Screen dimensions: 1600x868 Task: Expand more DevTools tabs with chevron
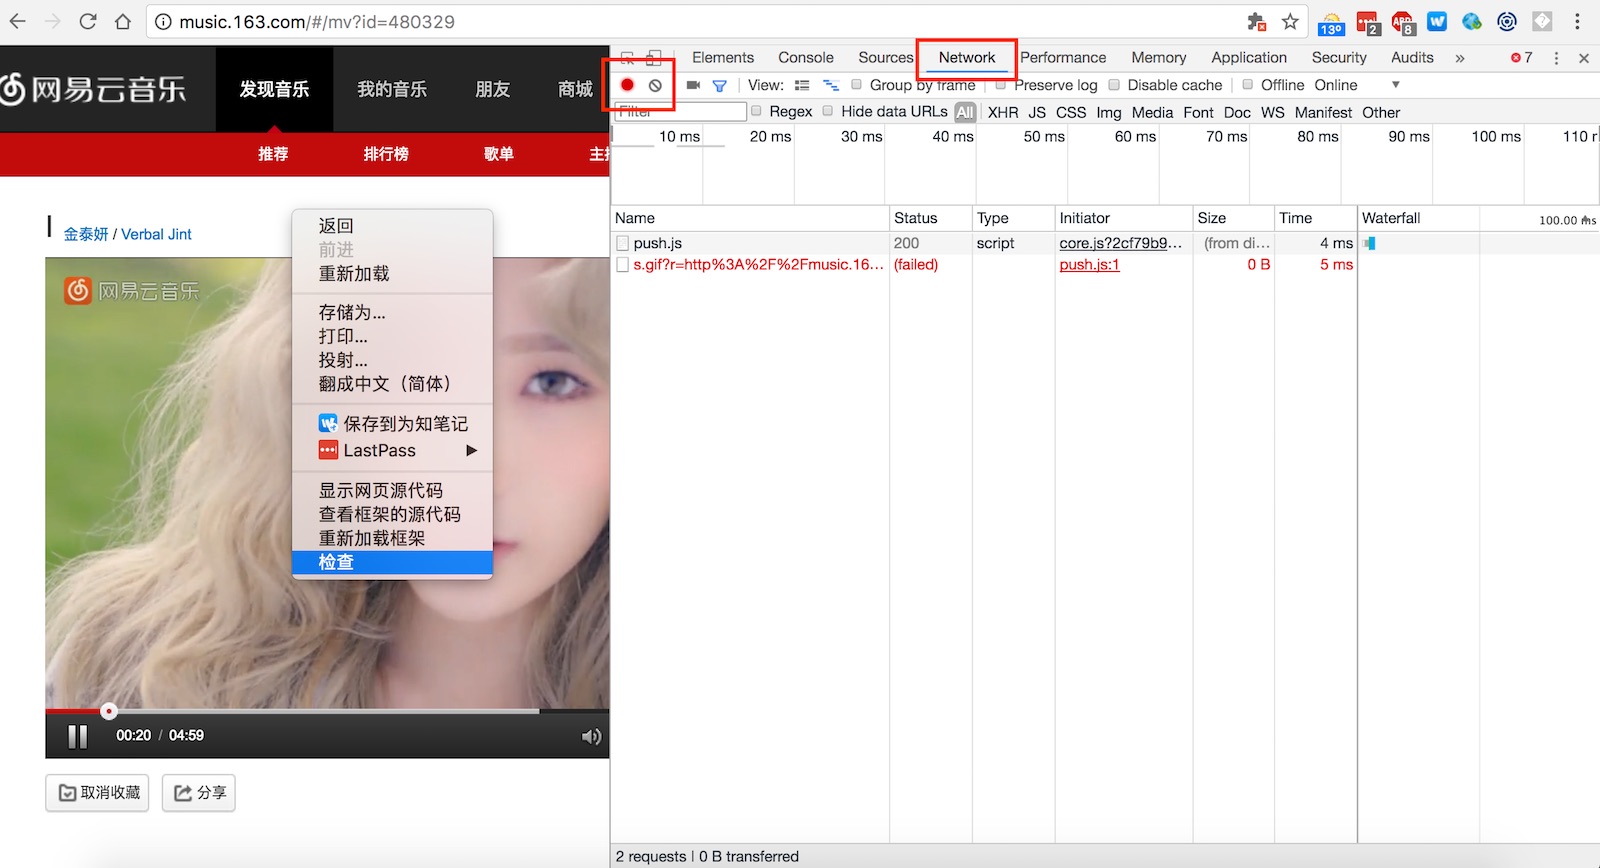1460,58
